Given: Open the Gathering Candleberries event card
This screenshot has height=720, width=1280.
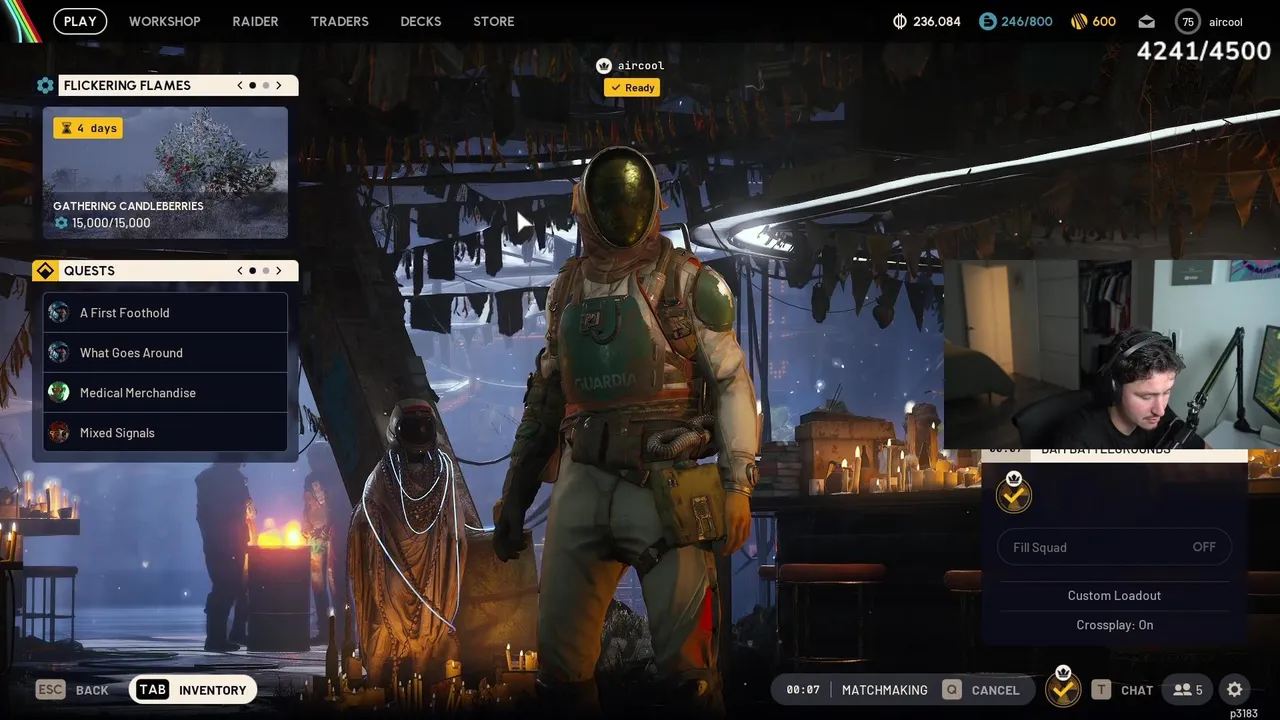Looking at the screenshot, I should click(x=165, y=173).
